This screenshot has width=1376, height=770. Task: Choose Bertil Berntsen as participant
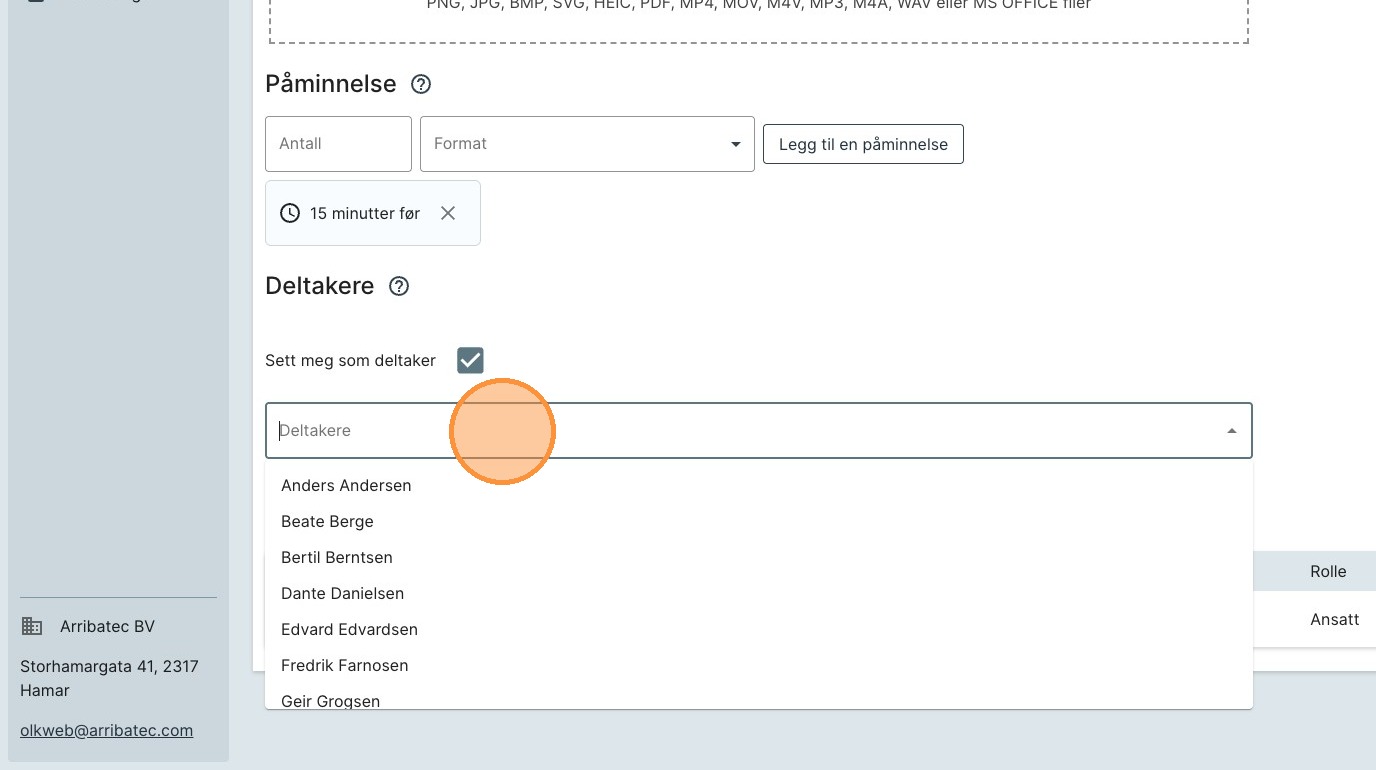[x=336, y=558]
